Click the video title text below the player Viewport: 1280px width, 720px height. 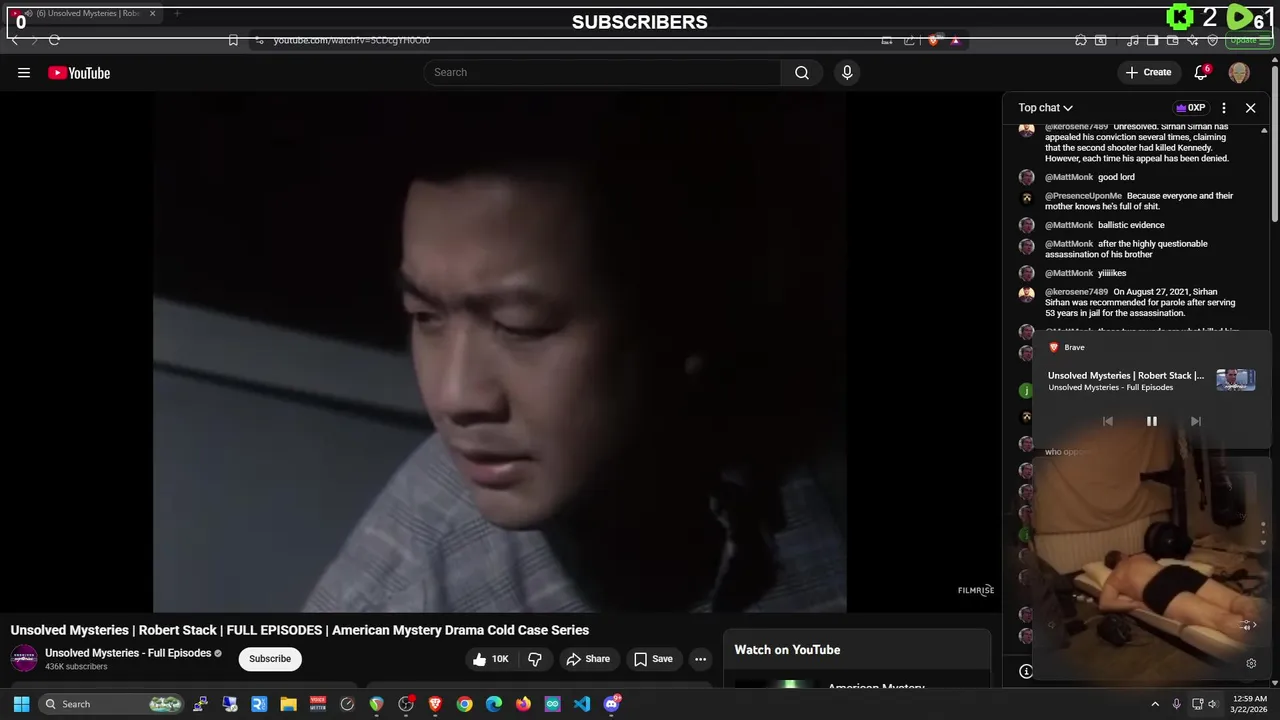[300, 630]
